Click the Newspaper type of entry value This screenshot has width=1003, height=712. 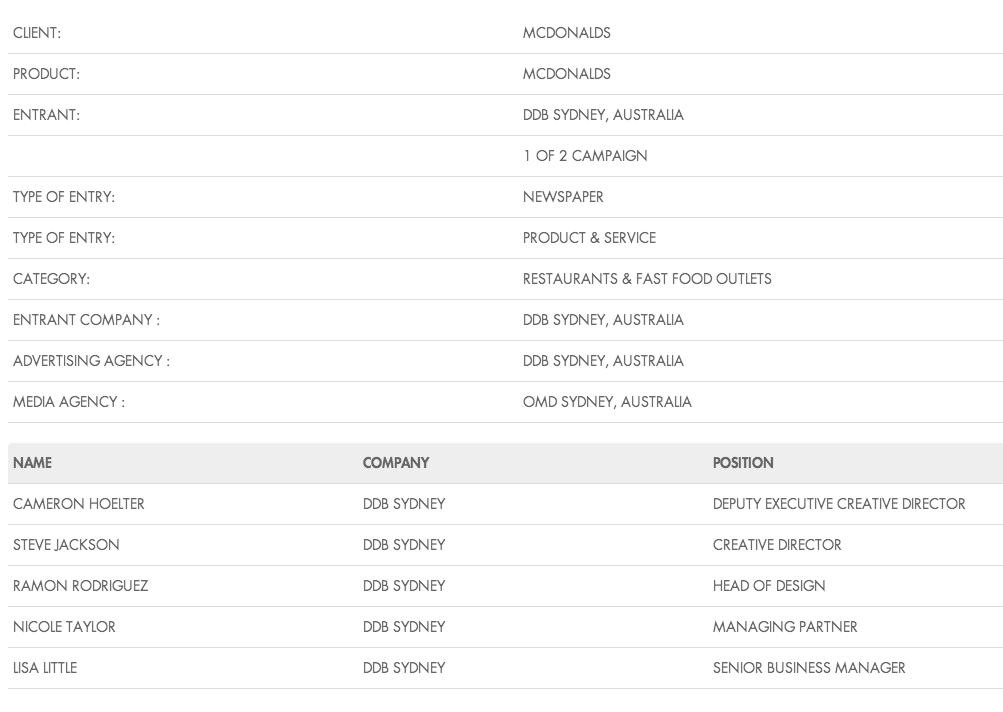(x=563, y=197)
